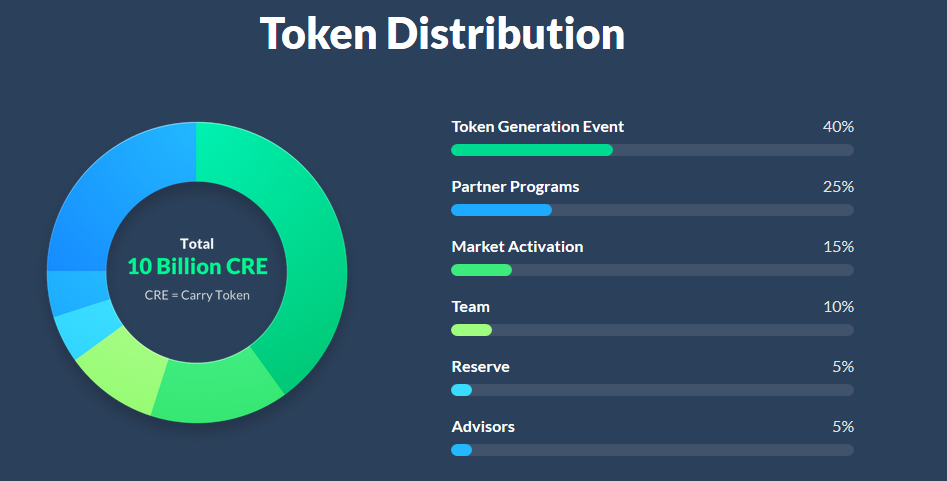
Task: Click the Advisors progress bar
Action: (x=652, y=450)
